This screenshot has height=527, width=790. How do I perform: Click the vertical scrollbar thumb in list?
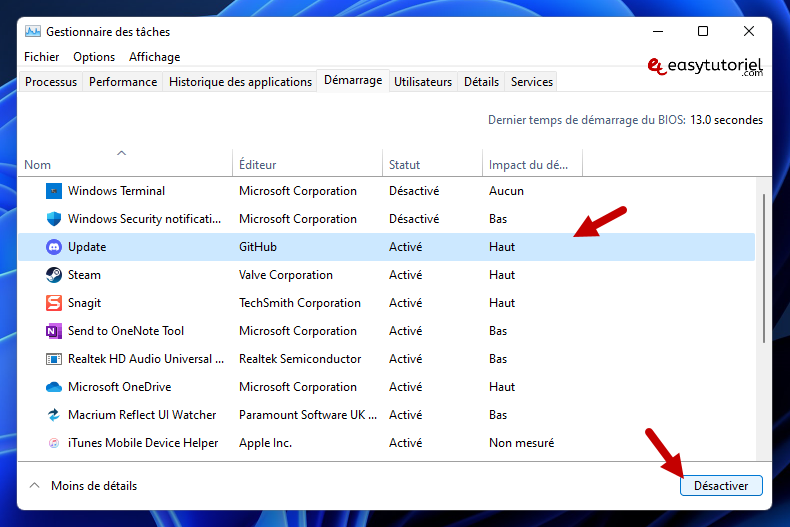coord(763,268)
